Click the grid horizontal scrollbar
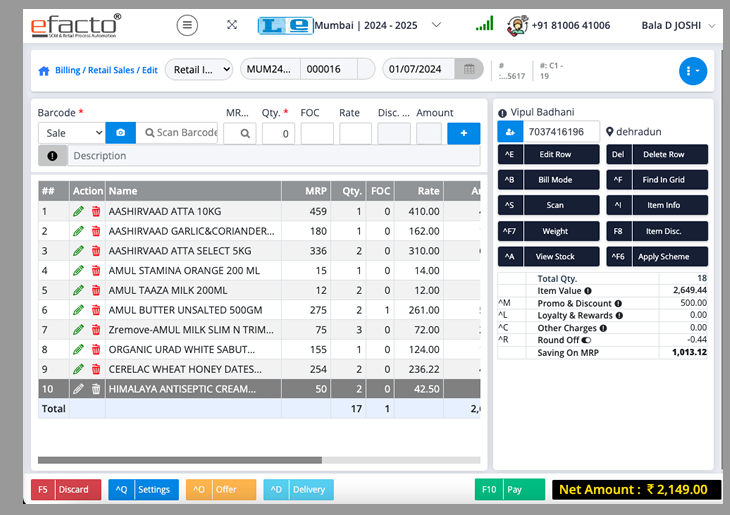The height and width of the screenshot is (515, 730). click(180, 460)
